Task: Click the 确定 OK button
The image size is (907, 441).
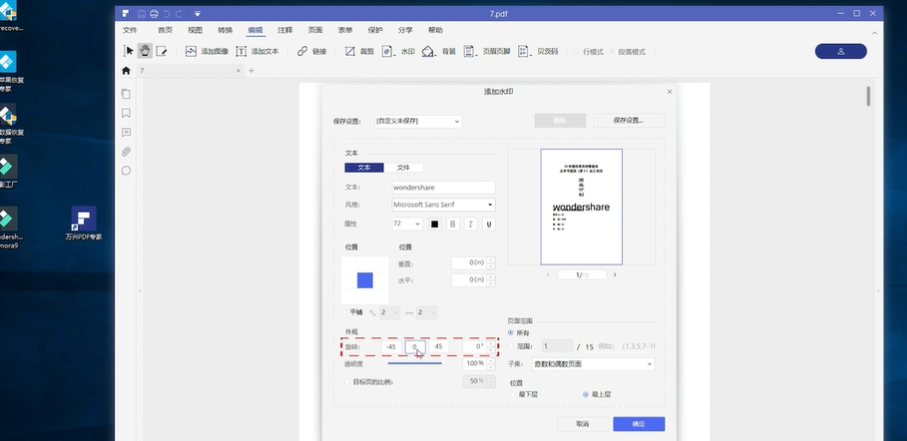Action: pos(639,424)
